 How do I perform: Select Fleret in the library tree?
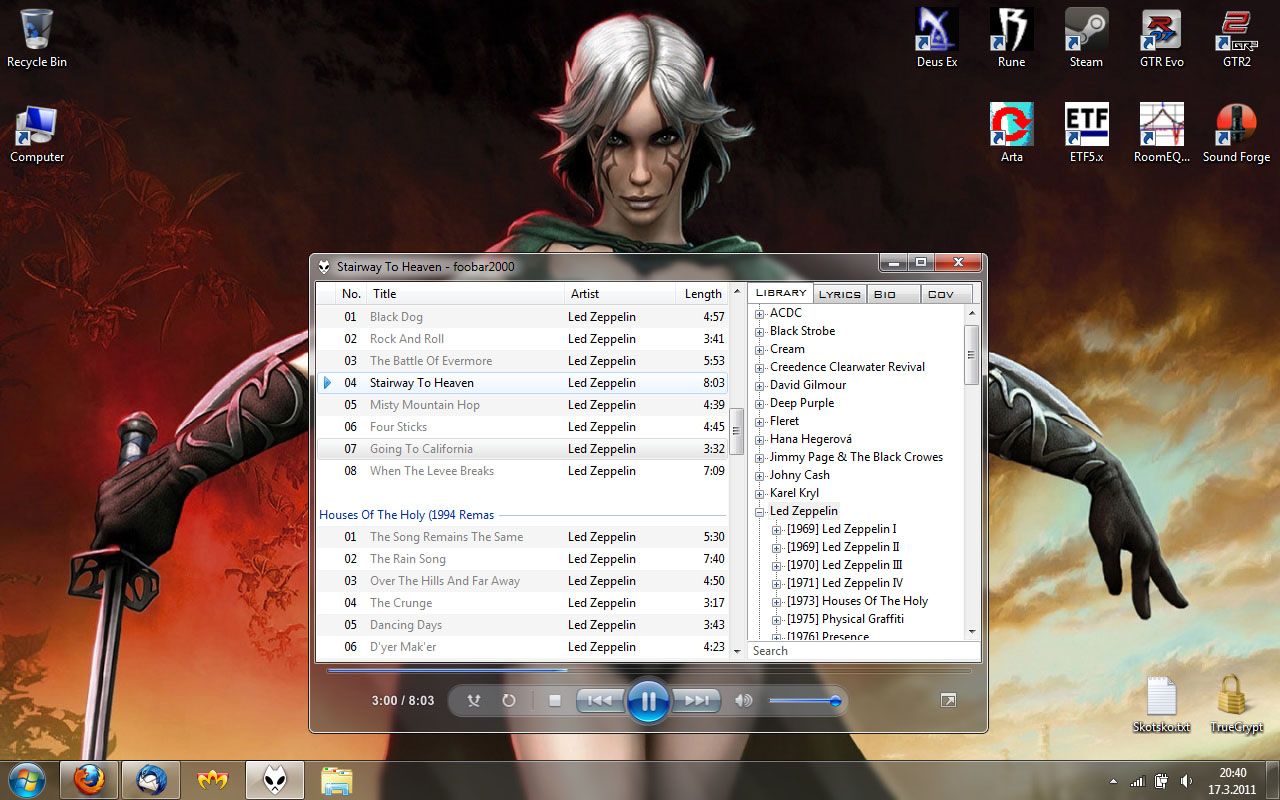[x=784, y=421]
